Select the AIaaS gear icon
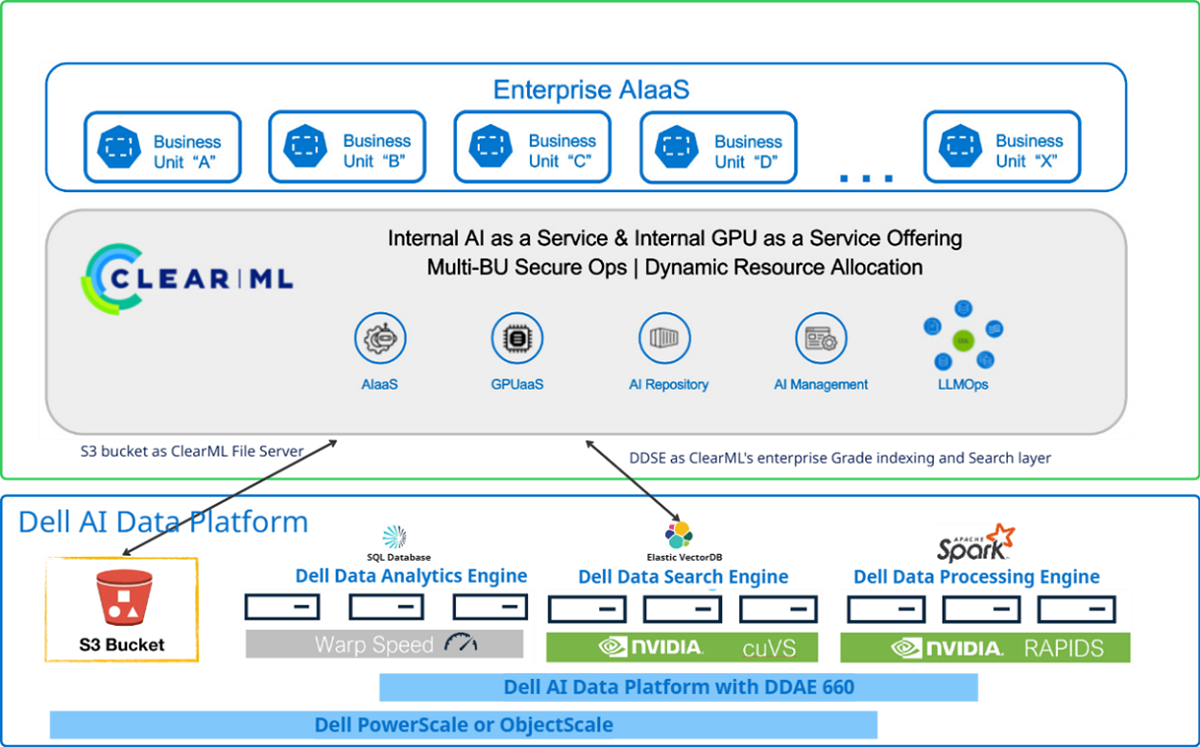Screen dimensions: 1200x747 point(380,339)
